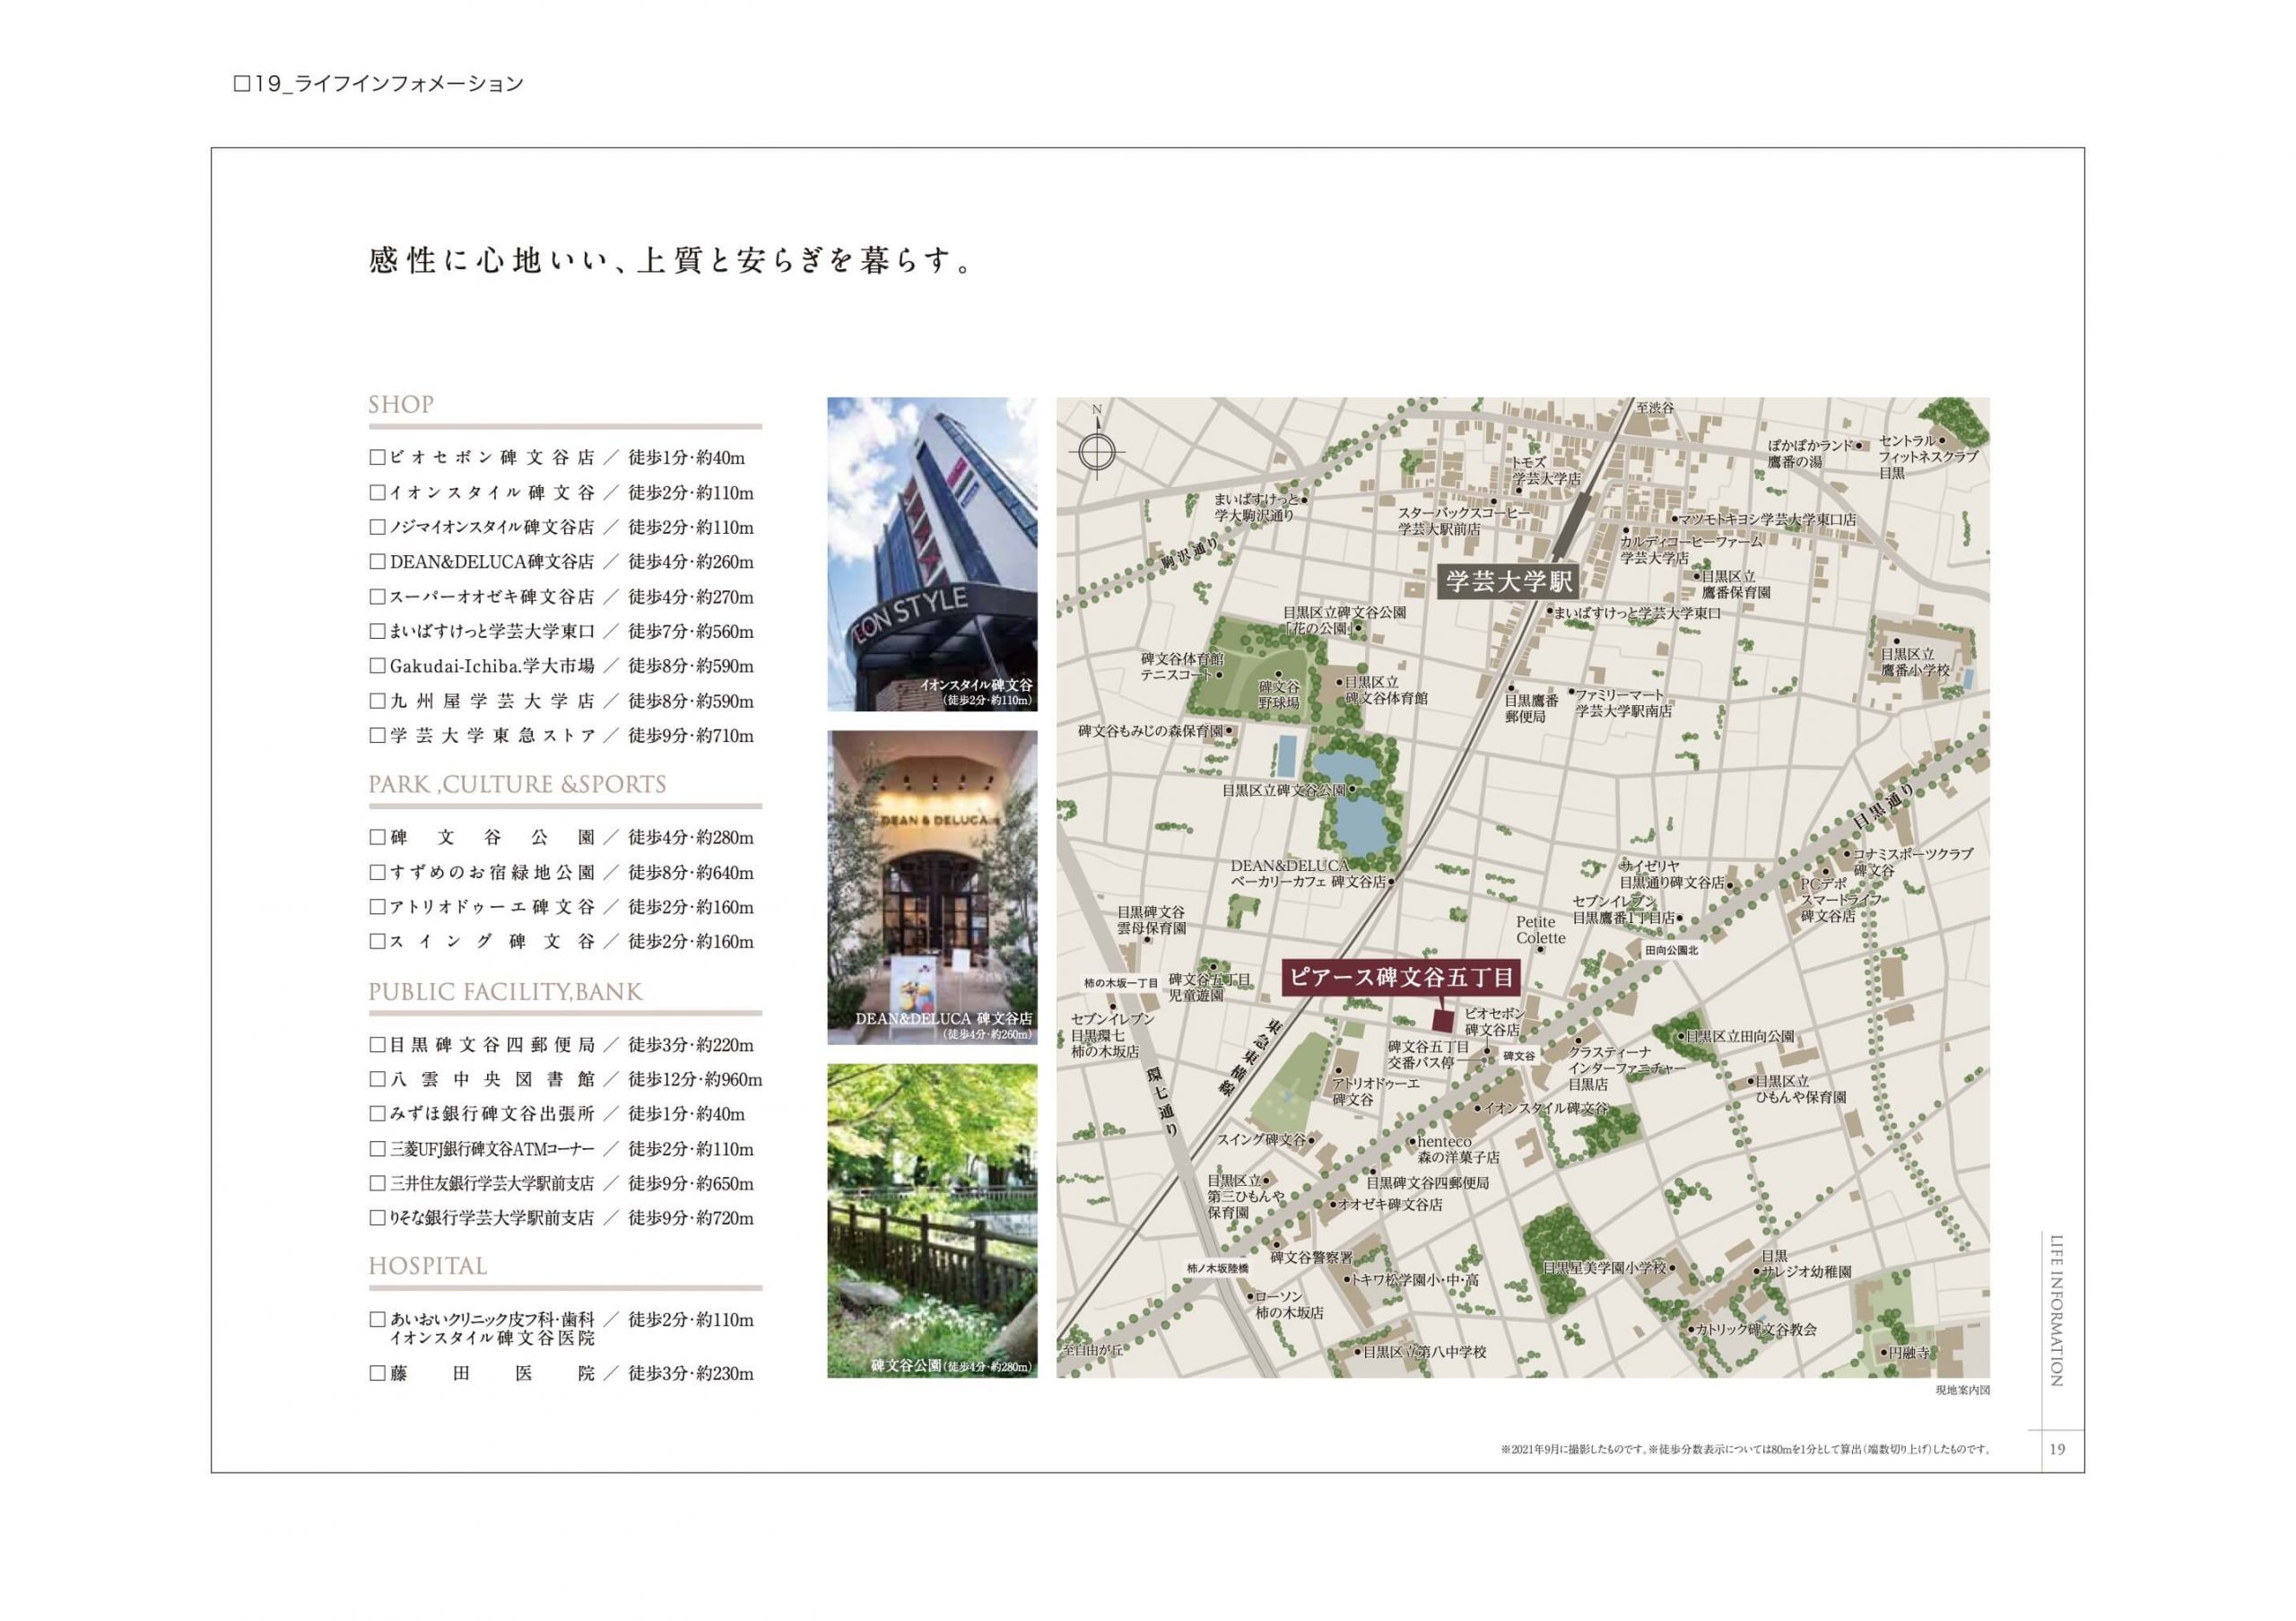Click the henteco森の洋菓子店 map label

click(1458, 1149)
